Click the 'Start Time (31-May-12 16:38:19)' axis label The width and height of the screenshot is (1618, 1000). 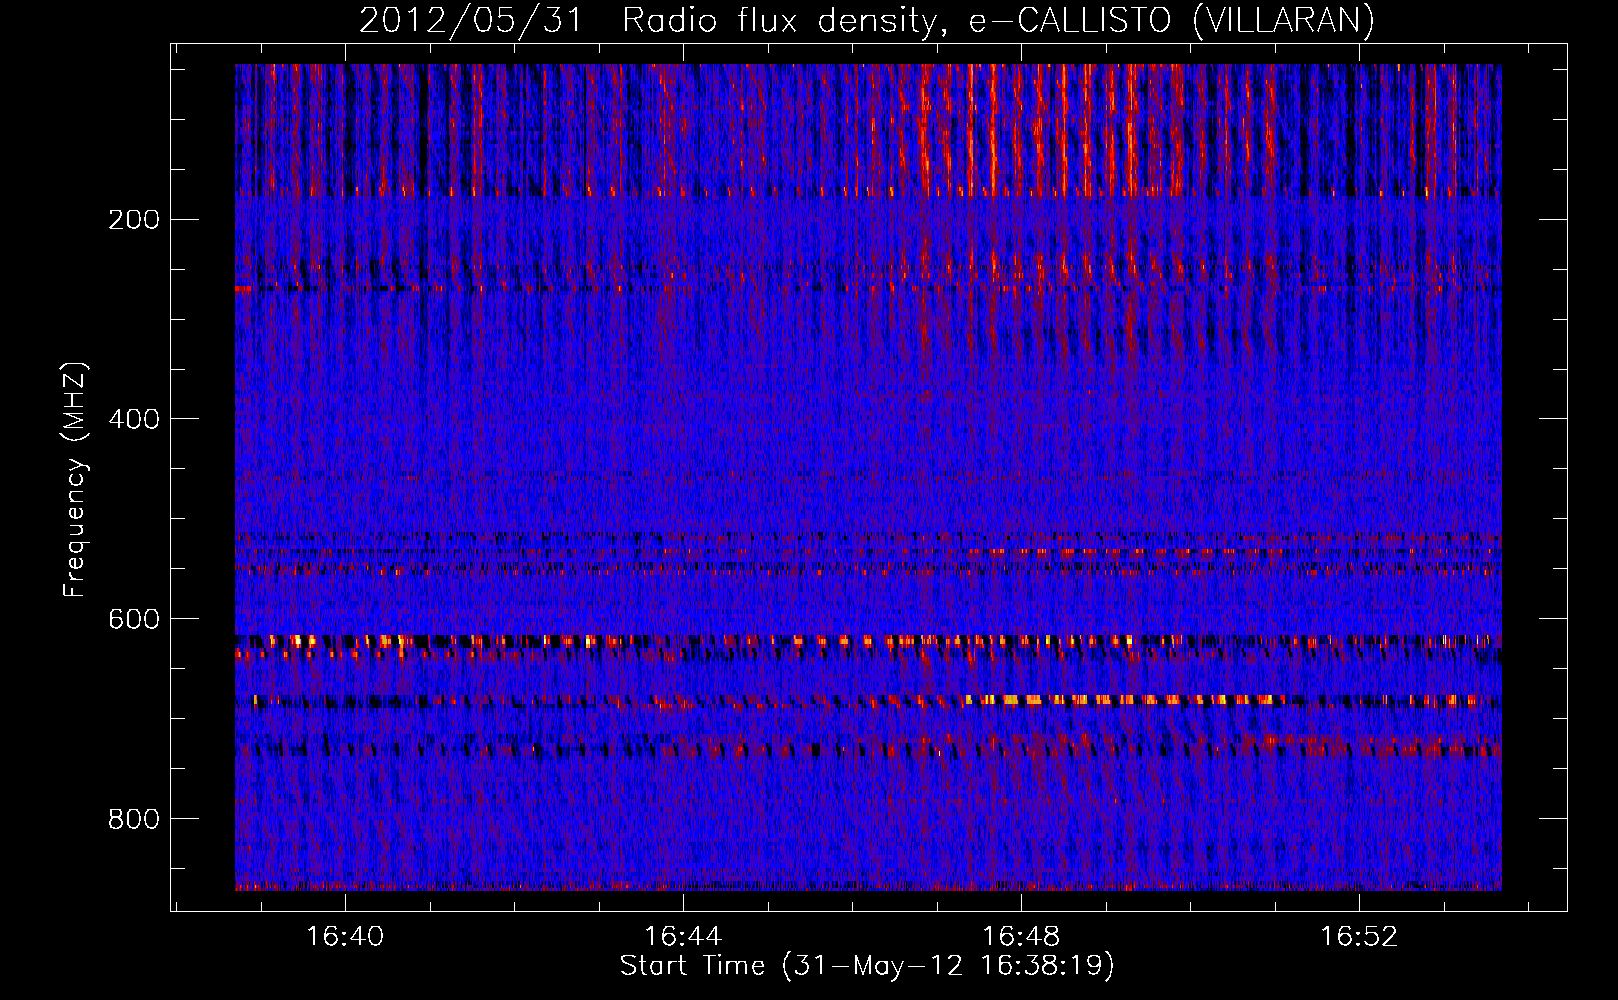[867, 966]
